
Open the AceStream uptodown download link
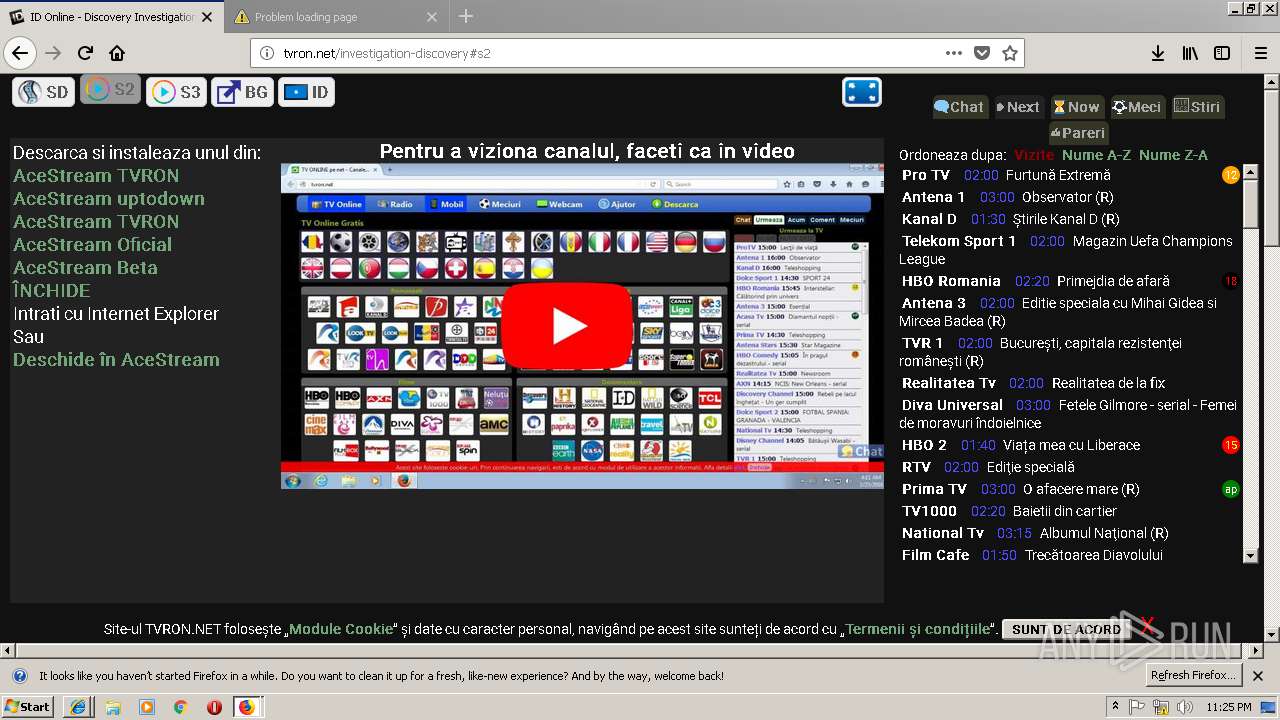pos(109,199)
